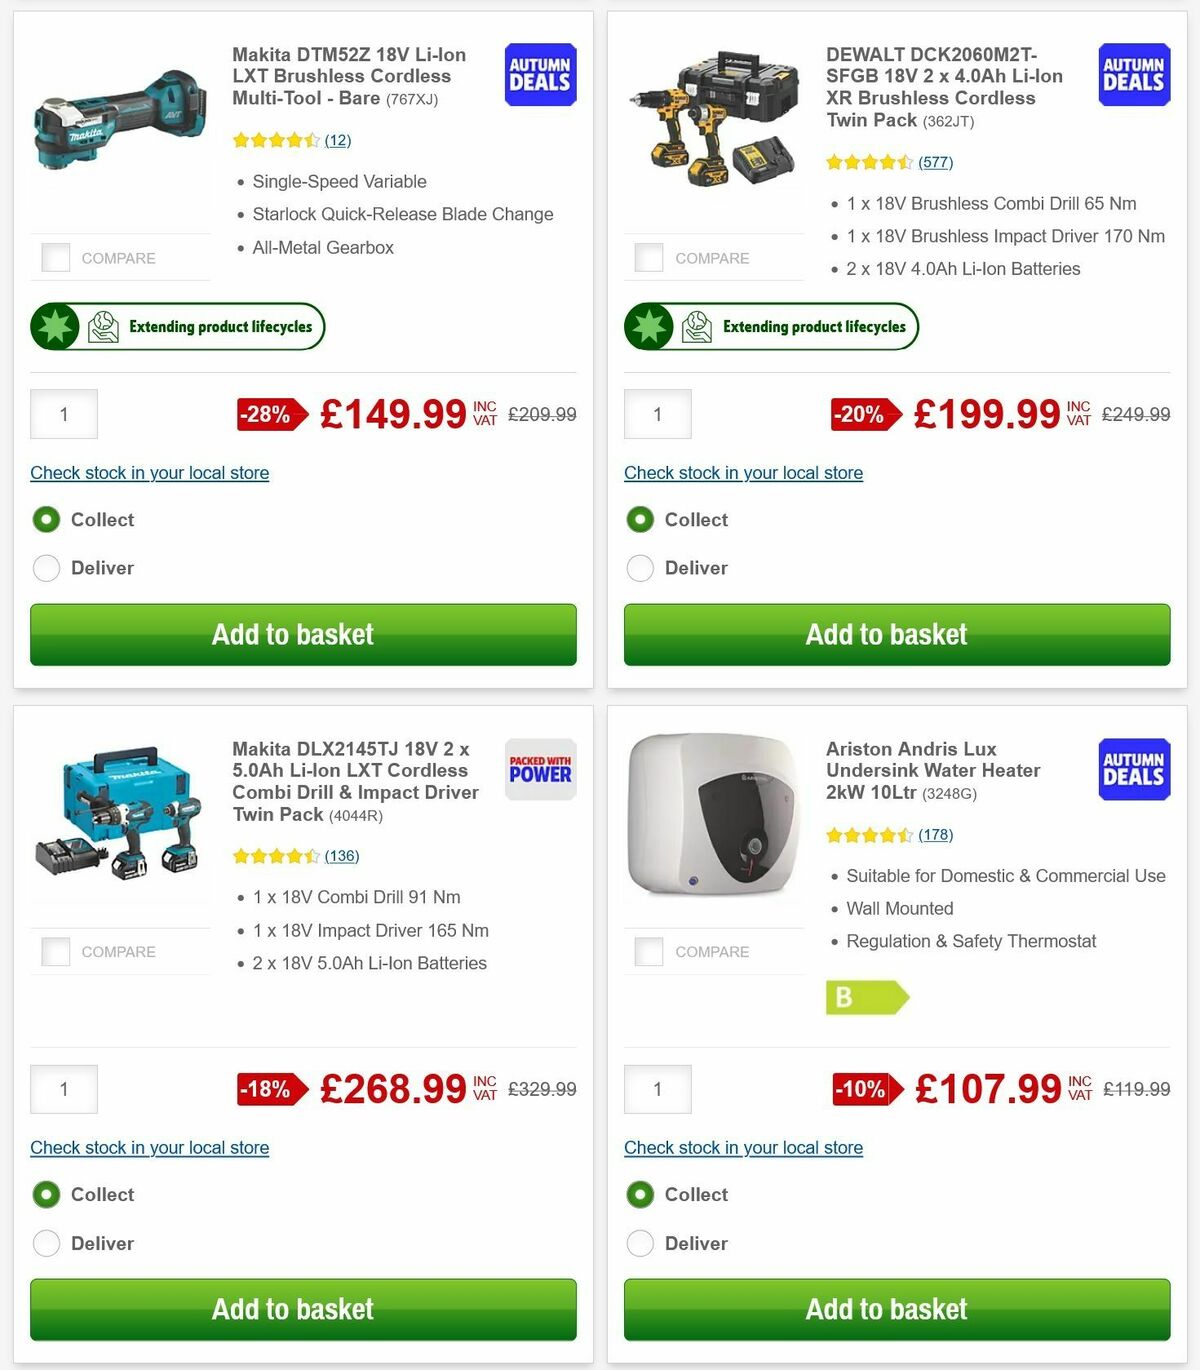Click the Autumn Deals badge on Ariston heater
This screenshot has width=1200, height=1370.
[x=1133, y=769]
